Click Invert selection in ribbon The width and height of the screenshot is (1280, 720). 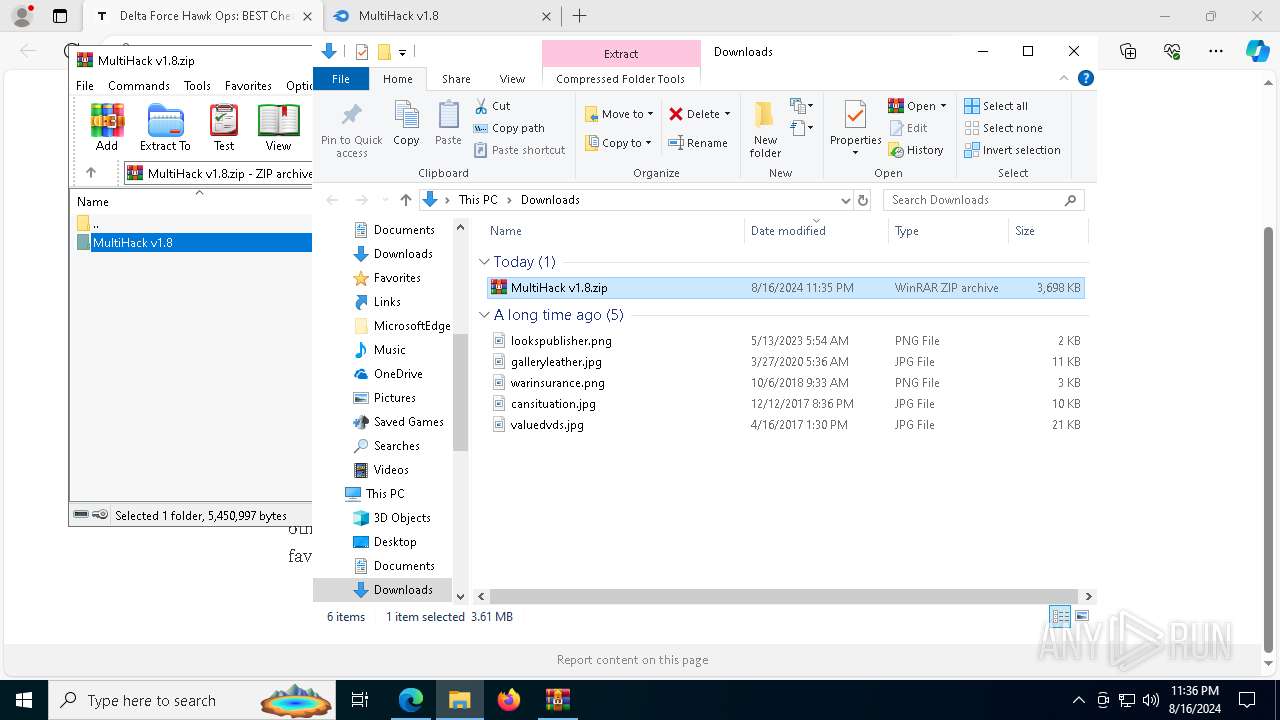[x=1012, y=150]
